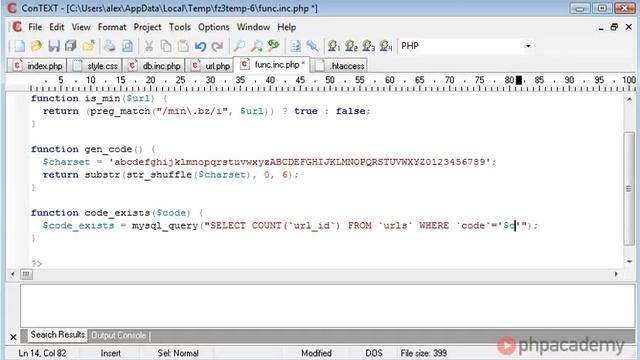The width and height of the screenshot is (640, 360).
Task: Click 'preg_match' in the code
Action: tap(120, 111)
